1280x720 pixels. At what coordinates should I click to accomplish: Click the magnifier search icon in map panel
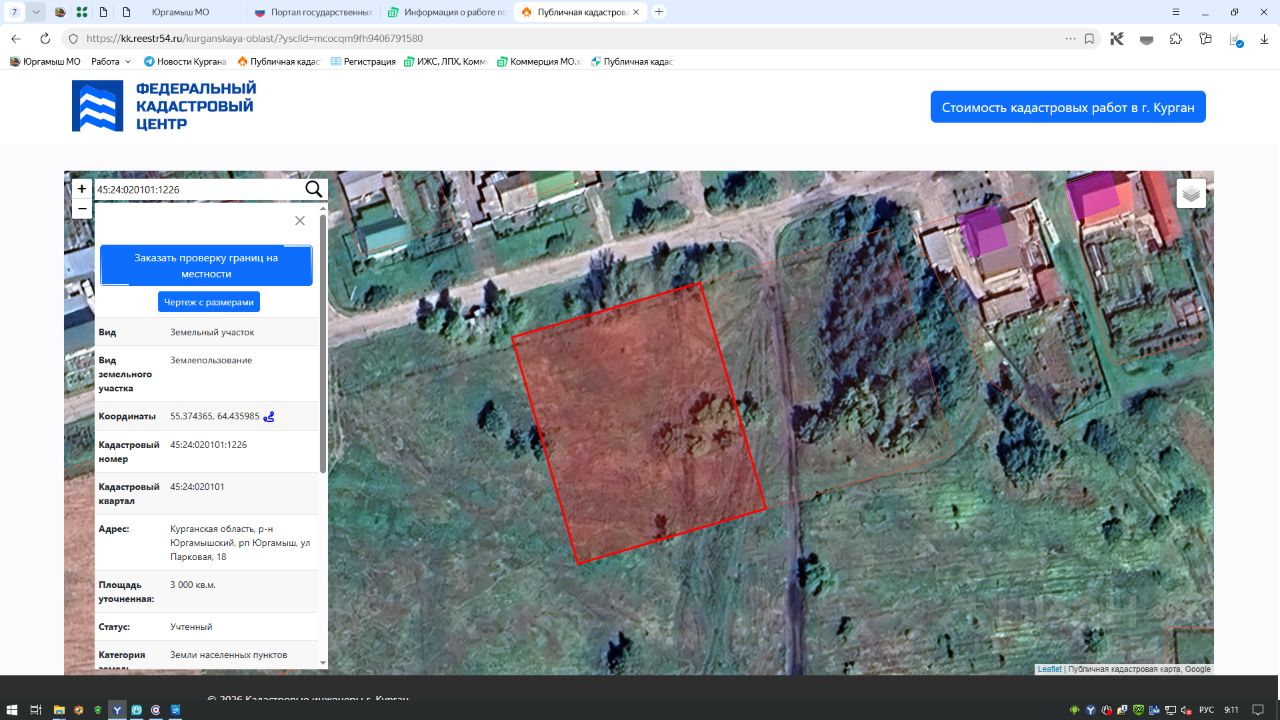[314, 189]
